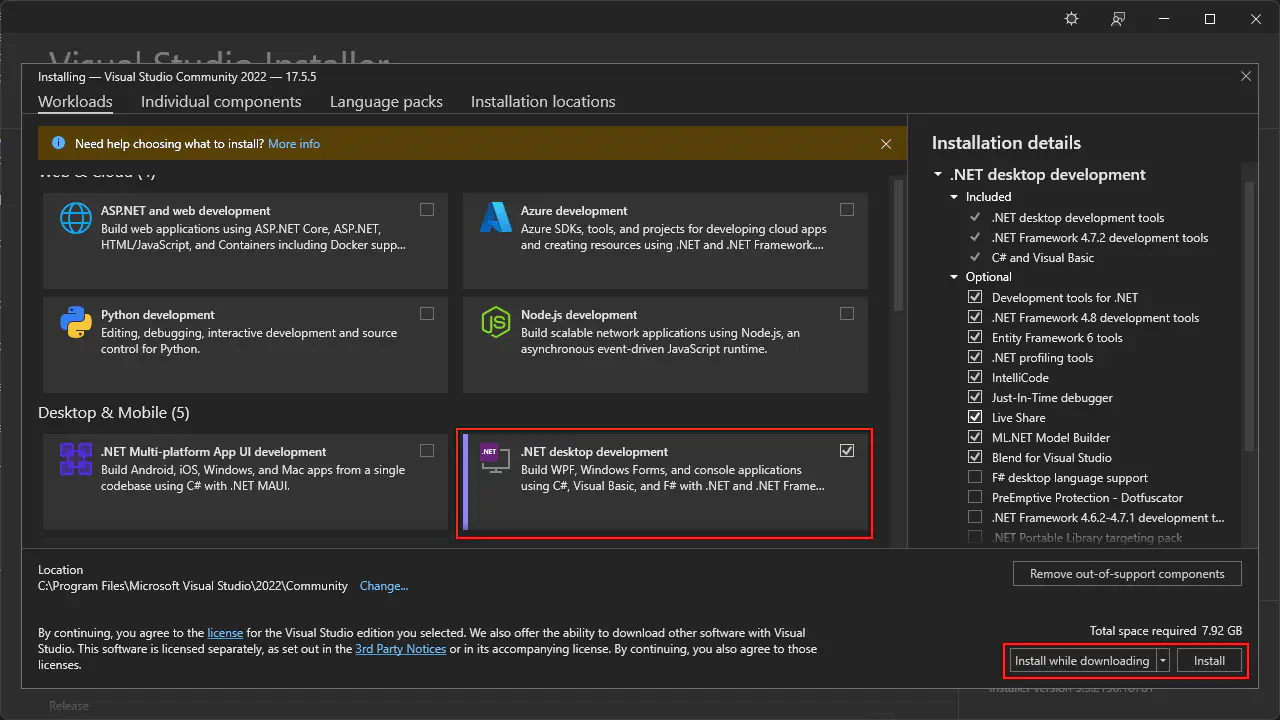Image resolution: width=1280 pixels, height=720 pixels.
Task: Open the 3rd Party Notices link
Action: pos(401,649)
